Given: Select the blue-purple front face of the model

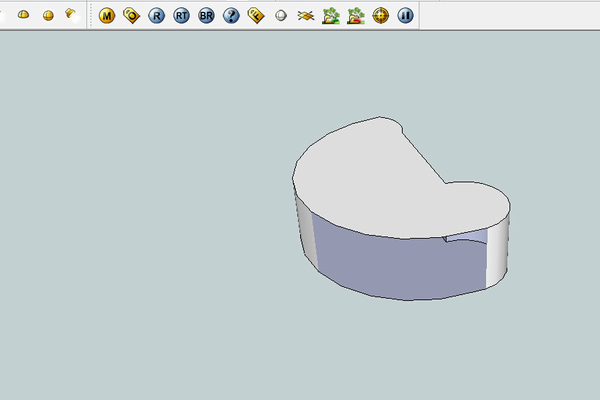Looking at the screenshot, I should click(400, 268).
